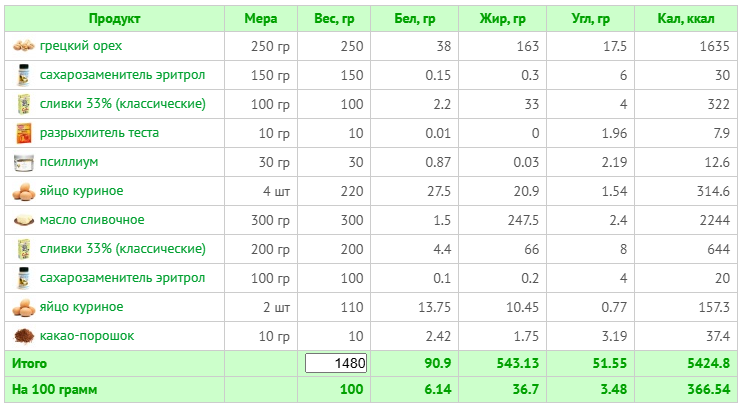Click the total protein value 90.9
Image resolution: width=743 pixels, height=409 pixels.
437,364
